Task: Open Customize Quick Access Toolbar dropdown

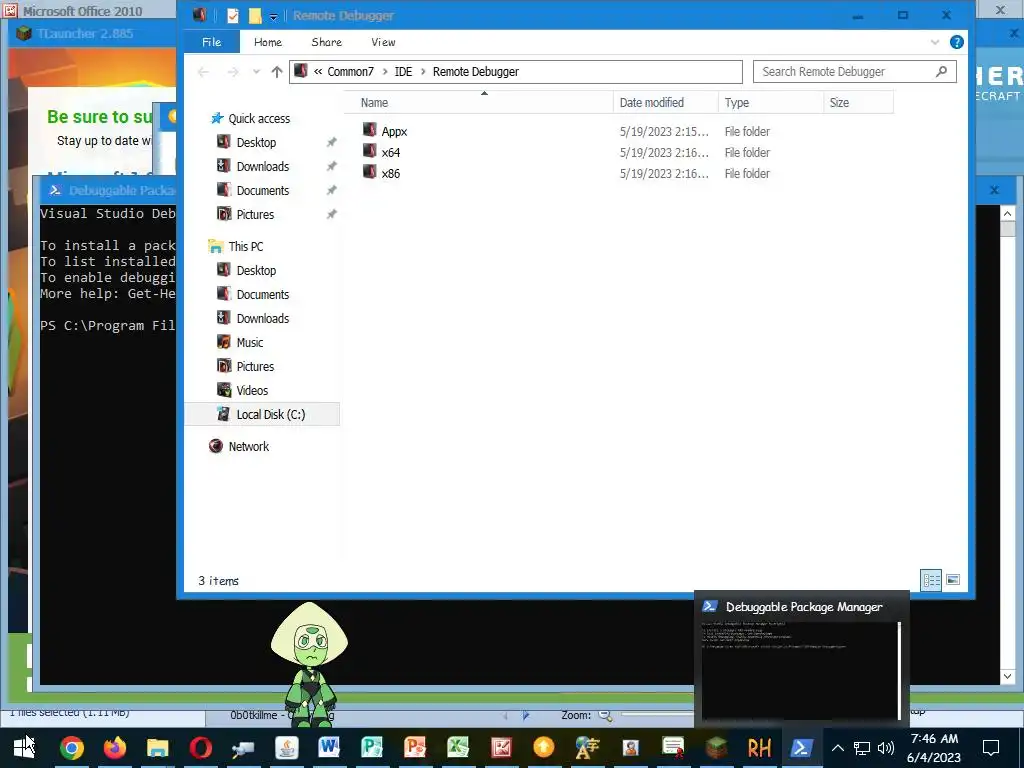Action: tap(273, 16)
